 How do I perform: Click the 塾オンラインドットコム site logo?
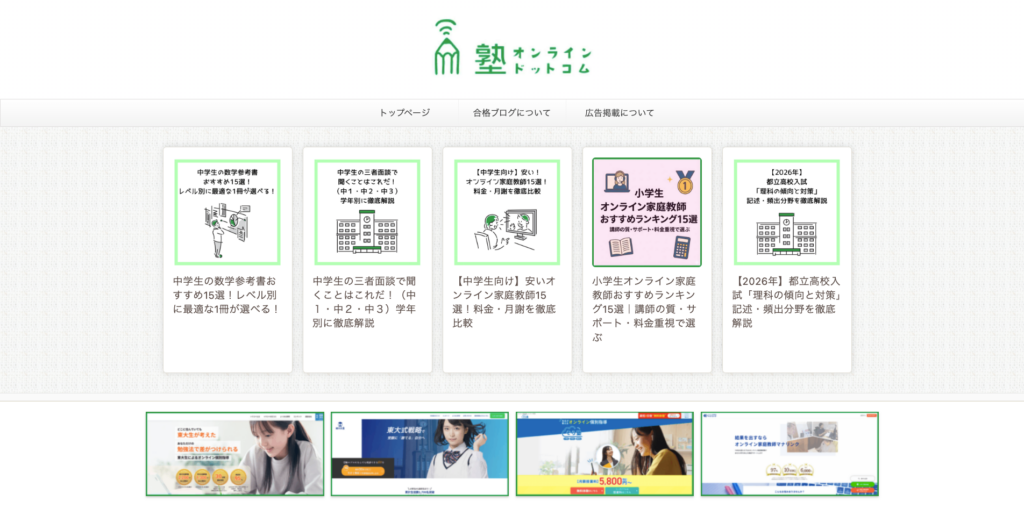point(513,47)
